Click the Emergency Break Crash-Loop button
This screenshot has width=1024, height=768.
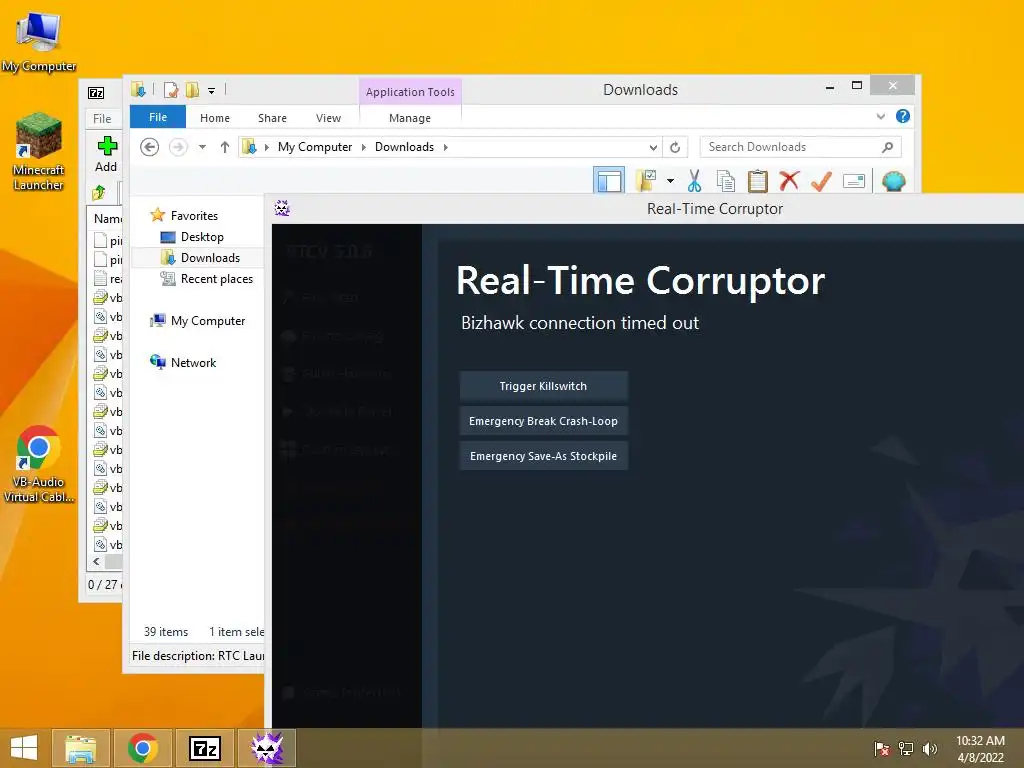pyautogui.click(x=543, y=421)
